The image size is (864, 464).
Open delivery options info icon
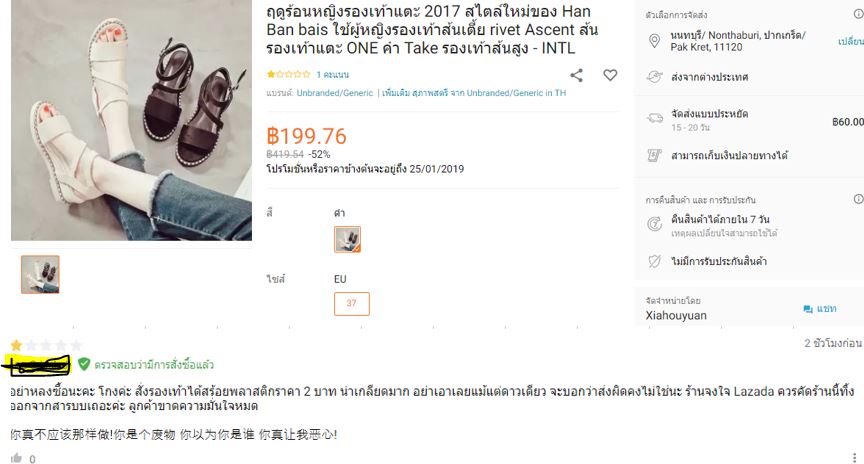click(858, 14)
